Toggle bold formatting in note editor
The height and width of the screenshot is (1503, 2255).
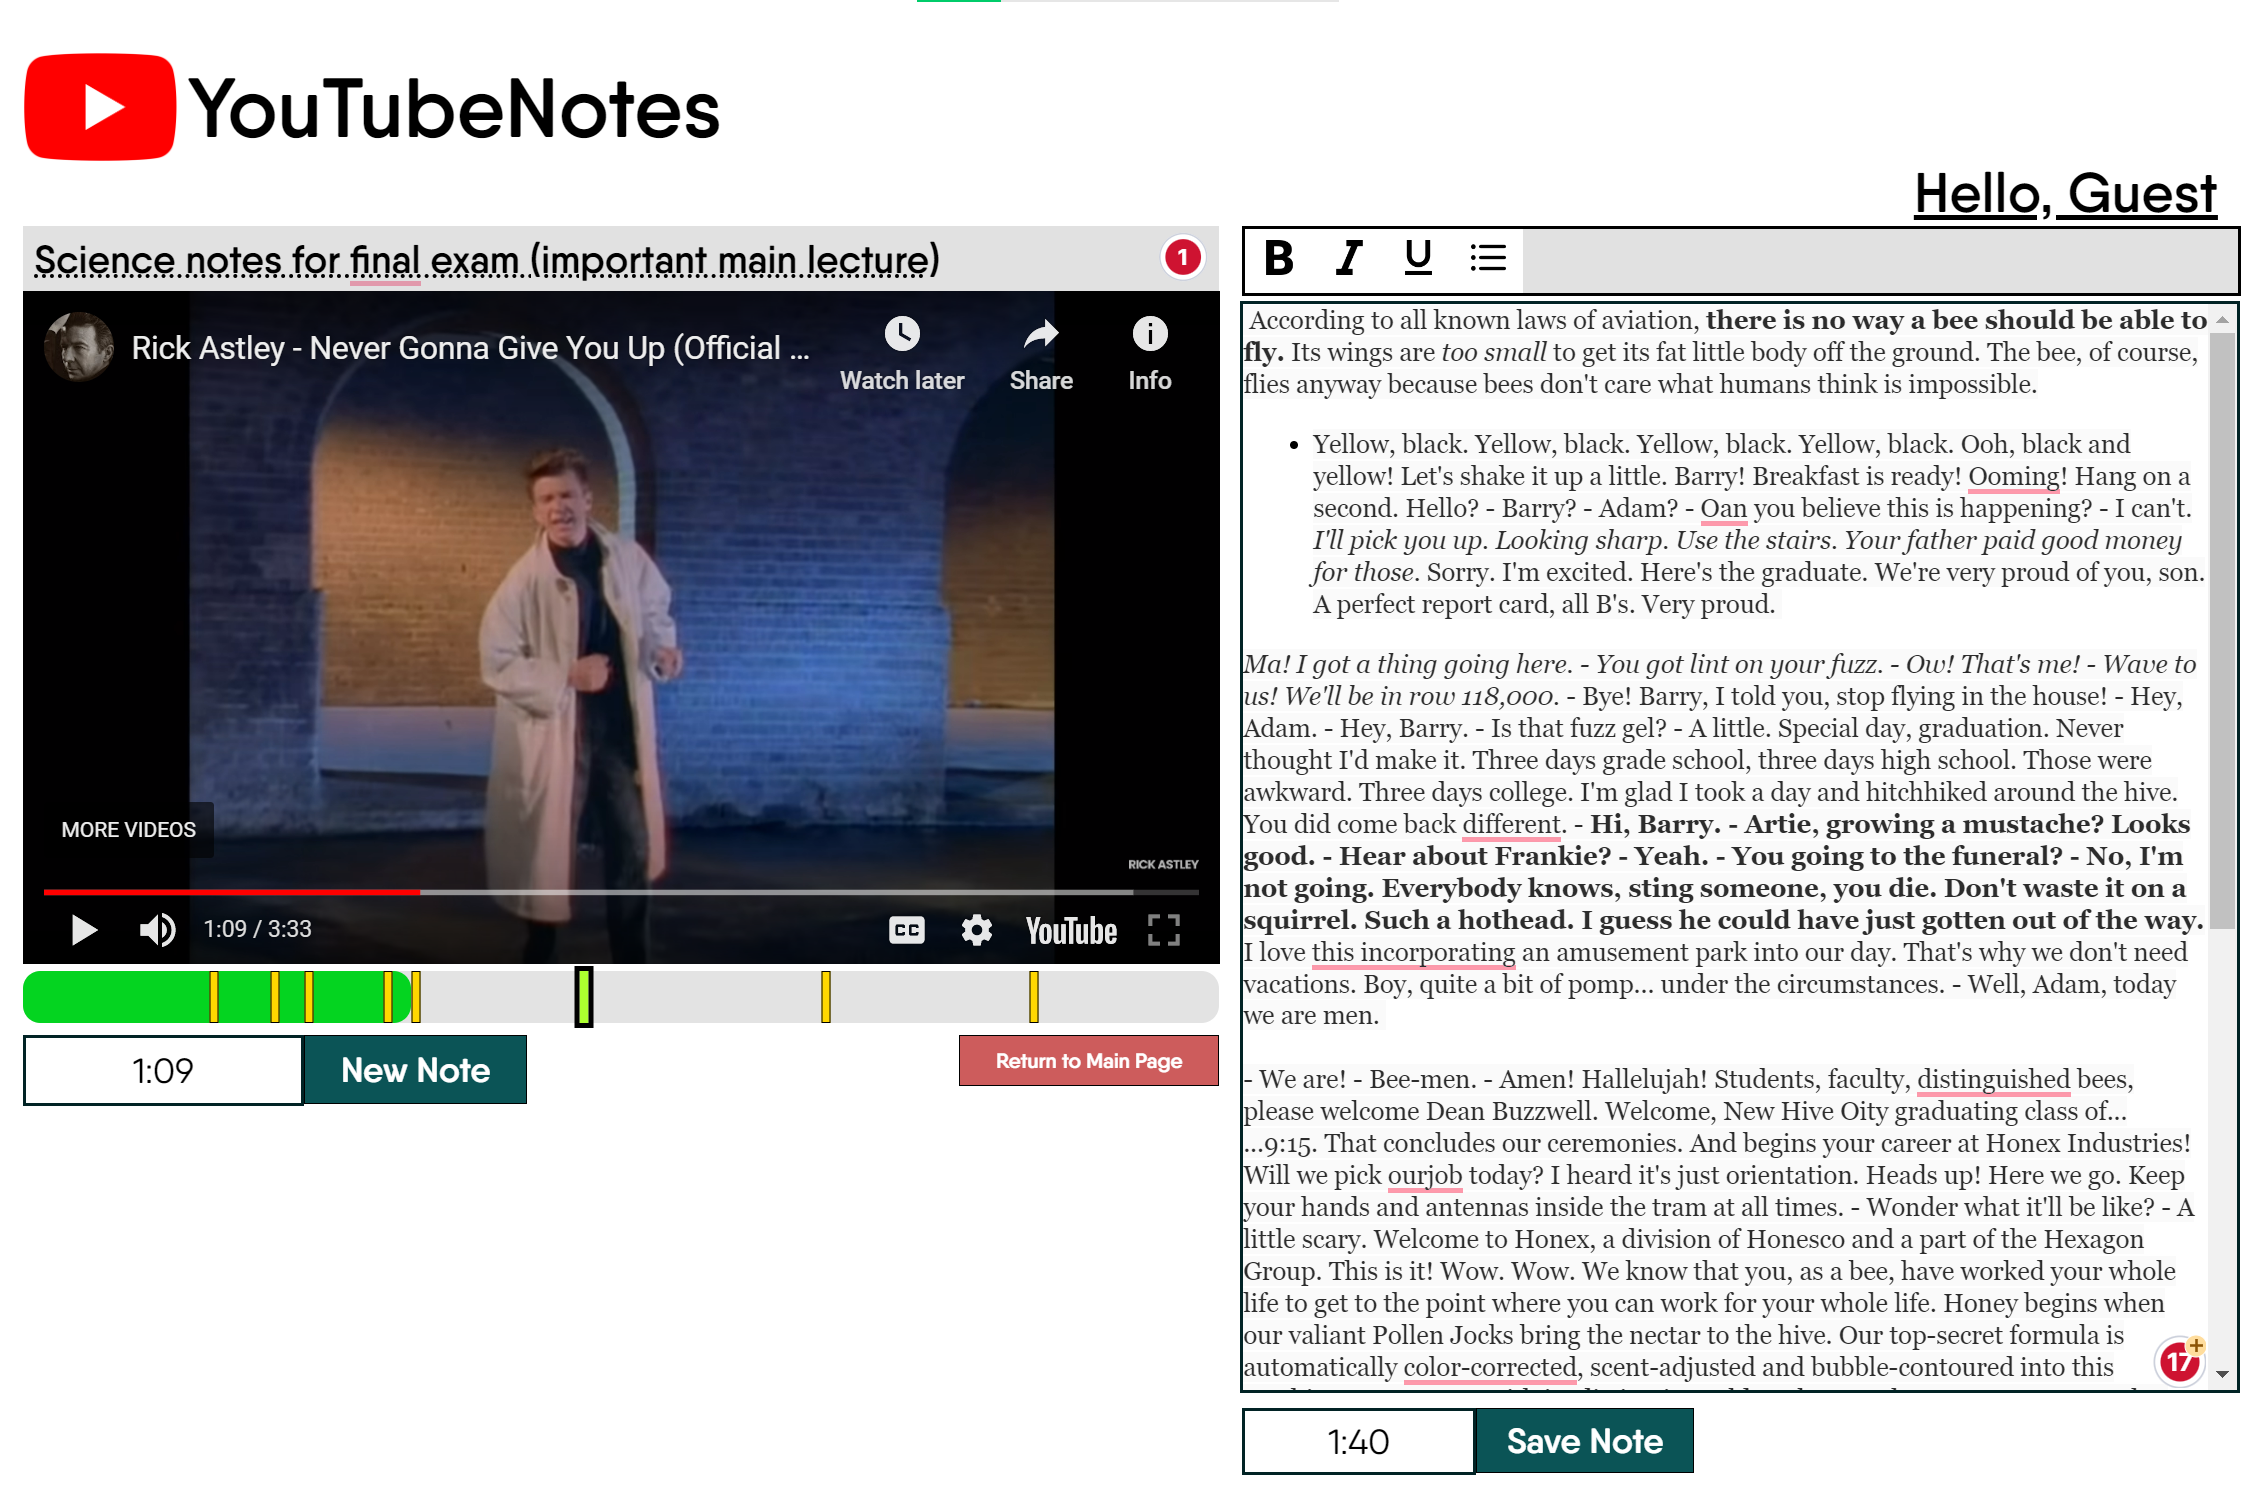(1278, 258)
